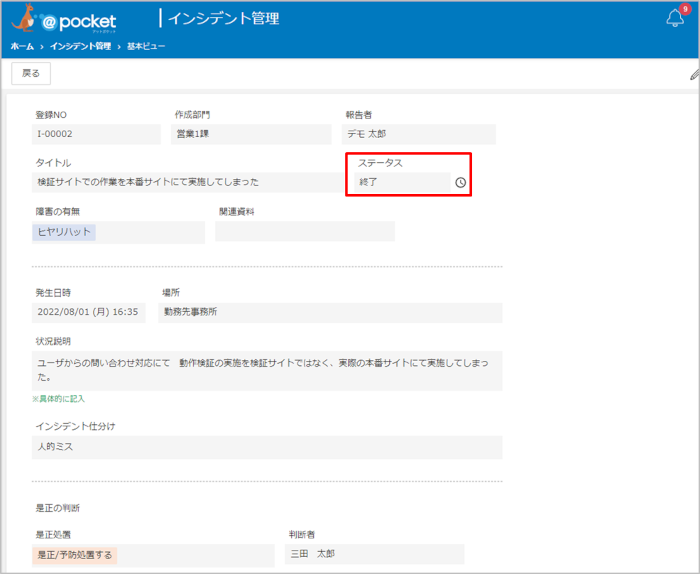Open インシデント管理 breadcrumb link

80,46
